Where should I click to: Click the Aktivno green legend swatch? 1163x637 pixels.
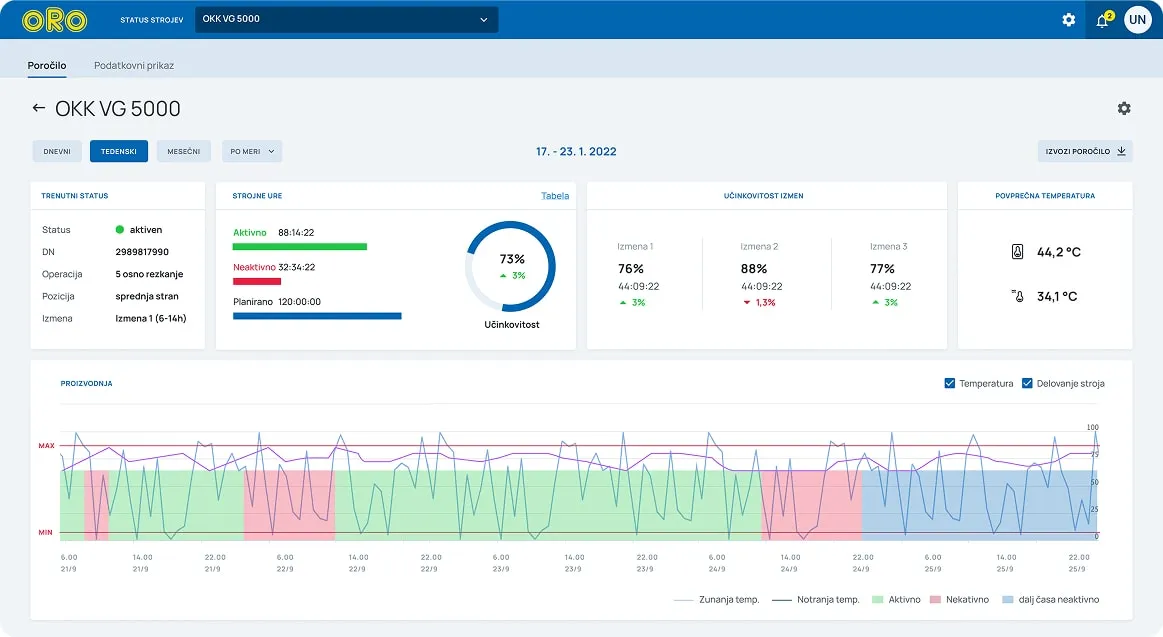878,599
